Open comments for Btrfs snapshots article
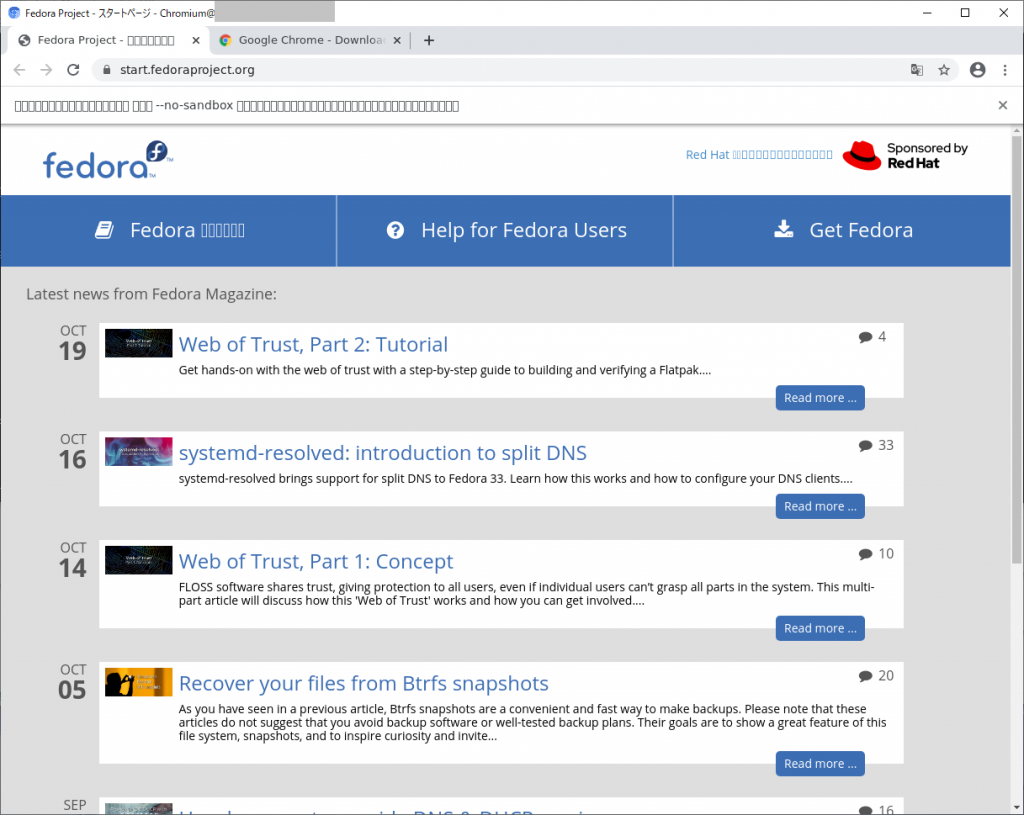1024x815 pixels. click(876, 676)
